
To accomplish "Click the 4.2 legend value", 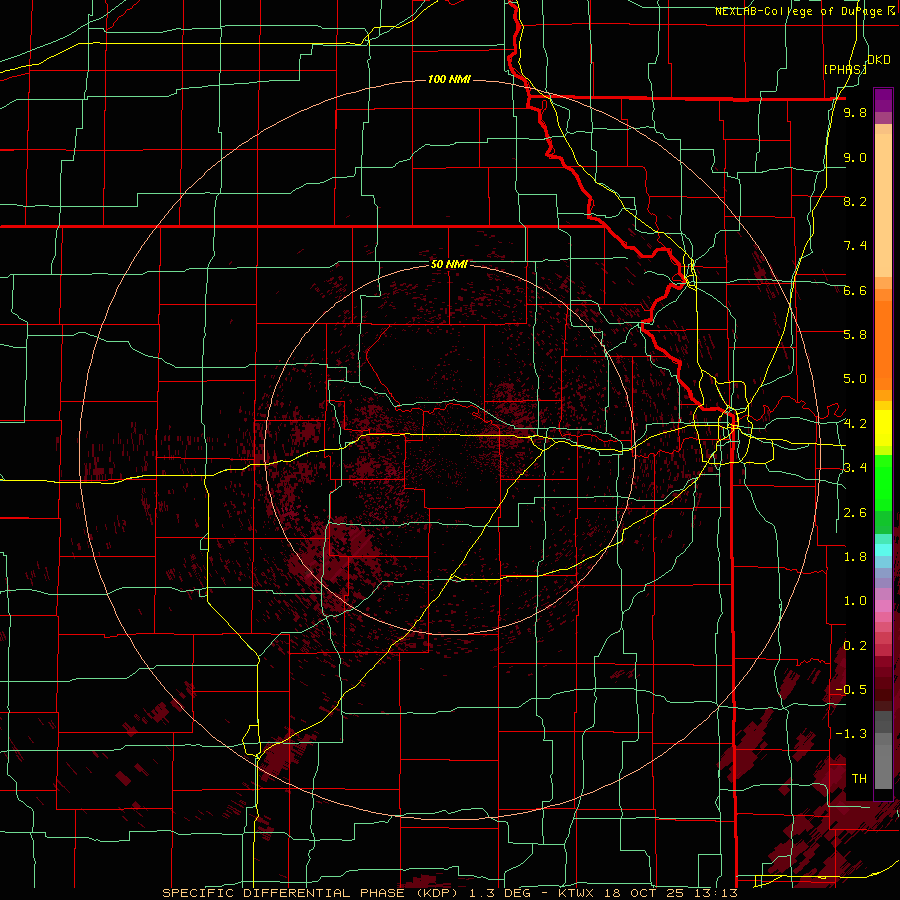I will (855, 424).
